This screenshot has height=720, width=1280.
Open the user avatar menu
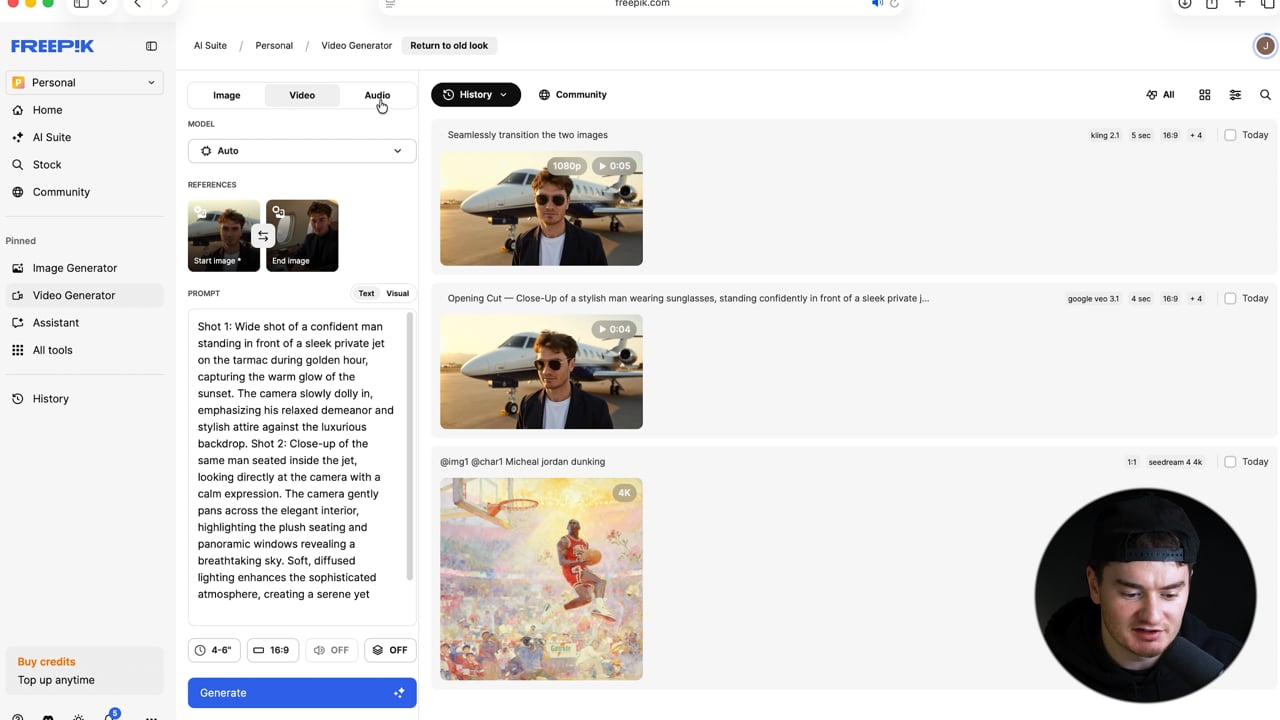coord(1265,45)
